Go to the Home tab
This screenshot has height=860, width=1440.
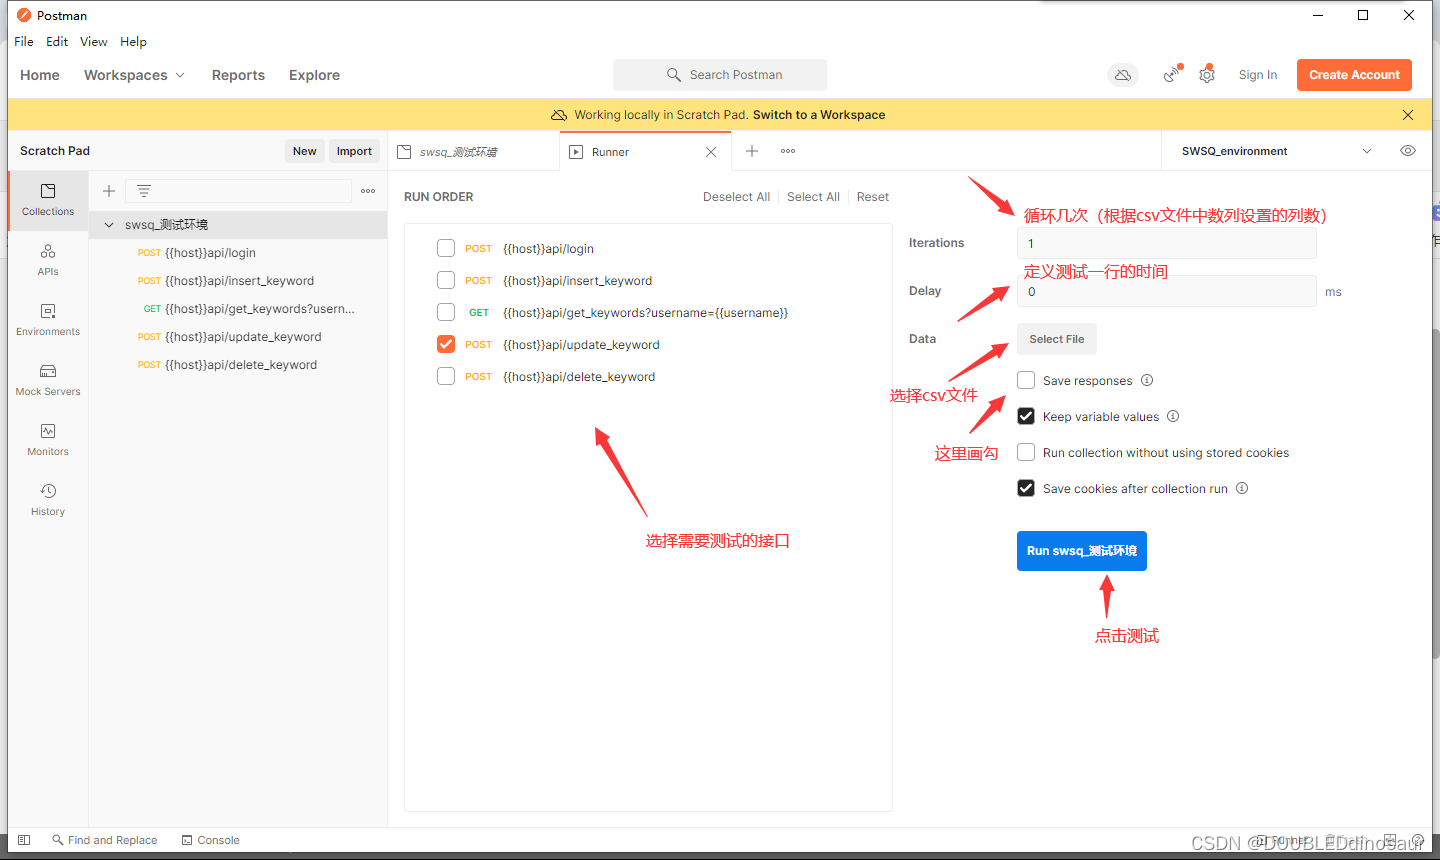tap(40, 75)
